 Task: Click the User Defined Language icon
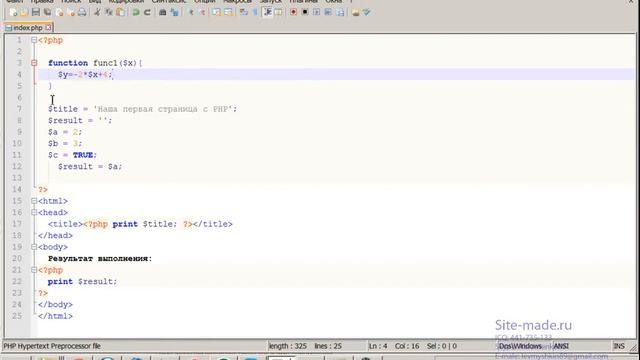(278, 12)
